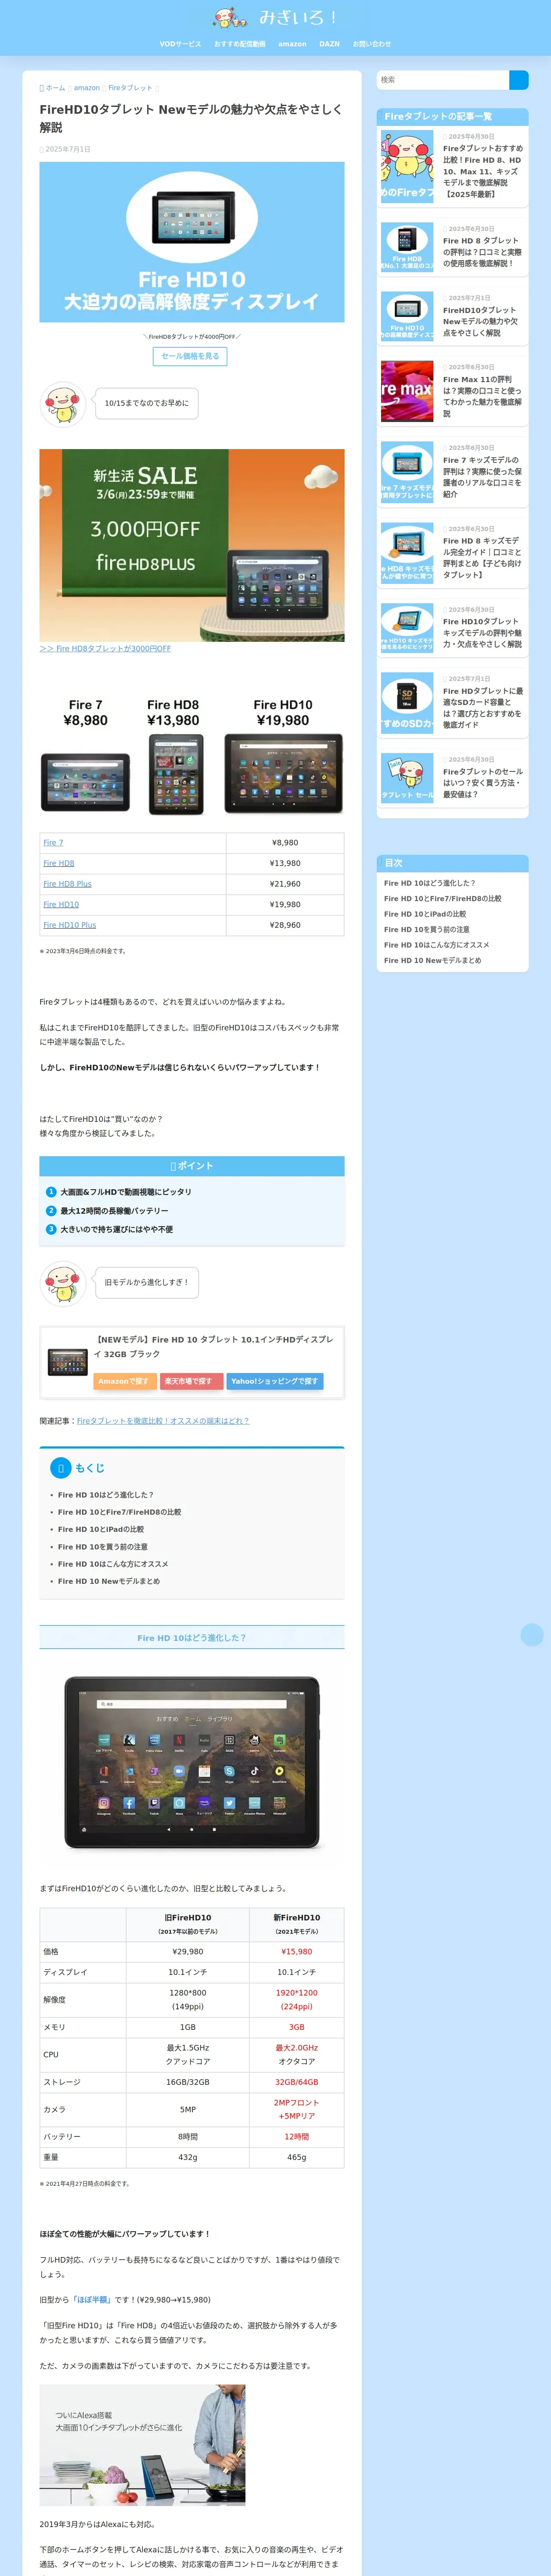
Task: Jump to Fire HD 10とiPadの比較 in もくじ
Action: (101, 1529)
